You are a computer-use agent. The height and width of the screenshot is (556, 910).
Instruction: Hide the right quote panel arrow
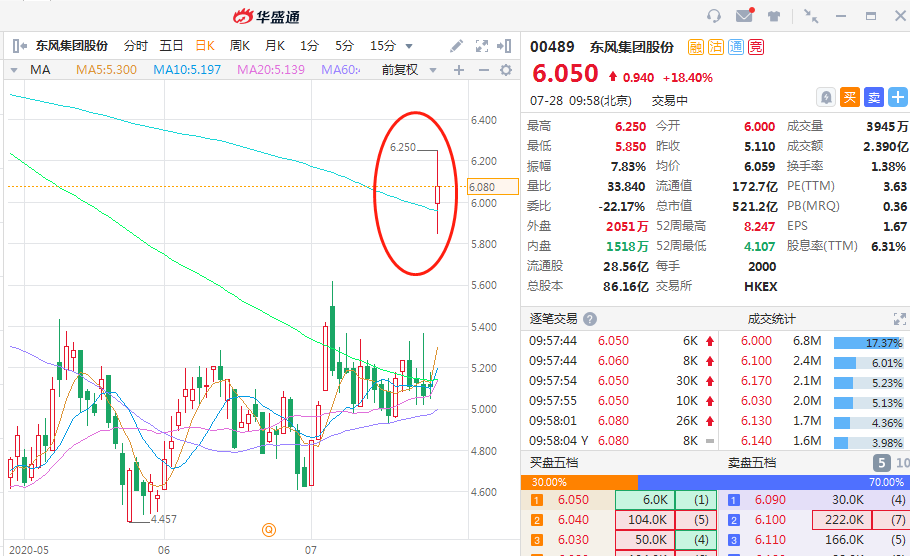(x=504, y=46)
